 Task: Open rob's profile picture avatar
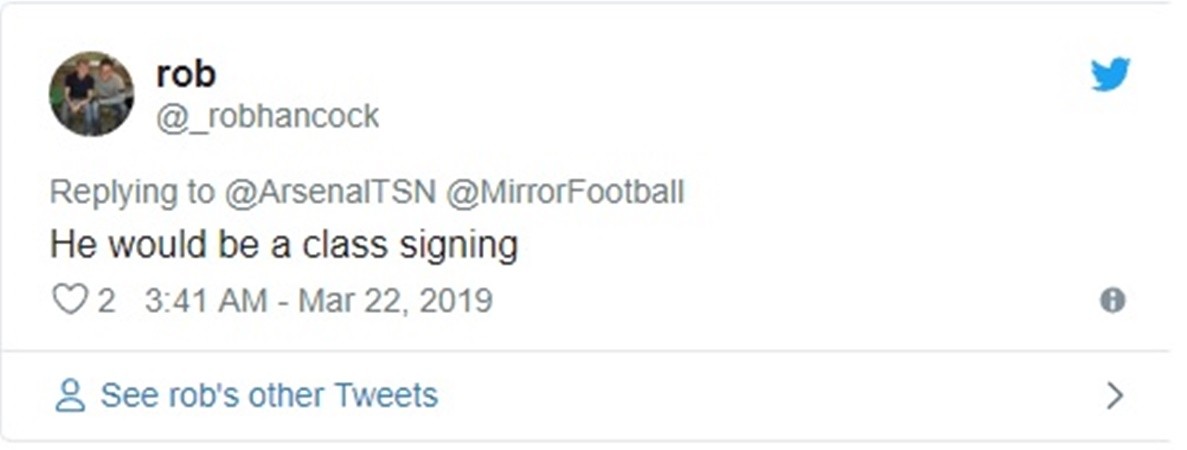(x=91, y=93)
